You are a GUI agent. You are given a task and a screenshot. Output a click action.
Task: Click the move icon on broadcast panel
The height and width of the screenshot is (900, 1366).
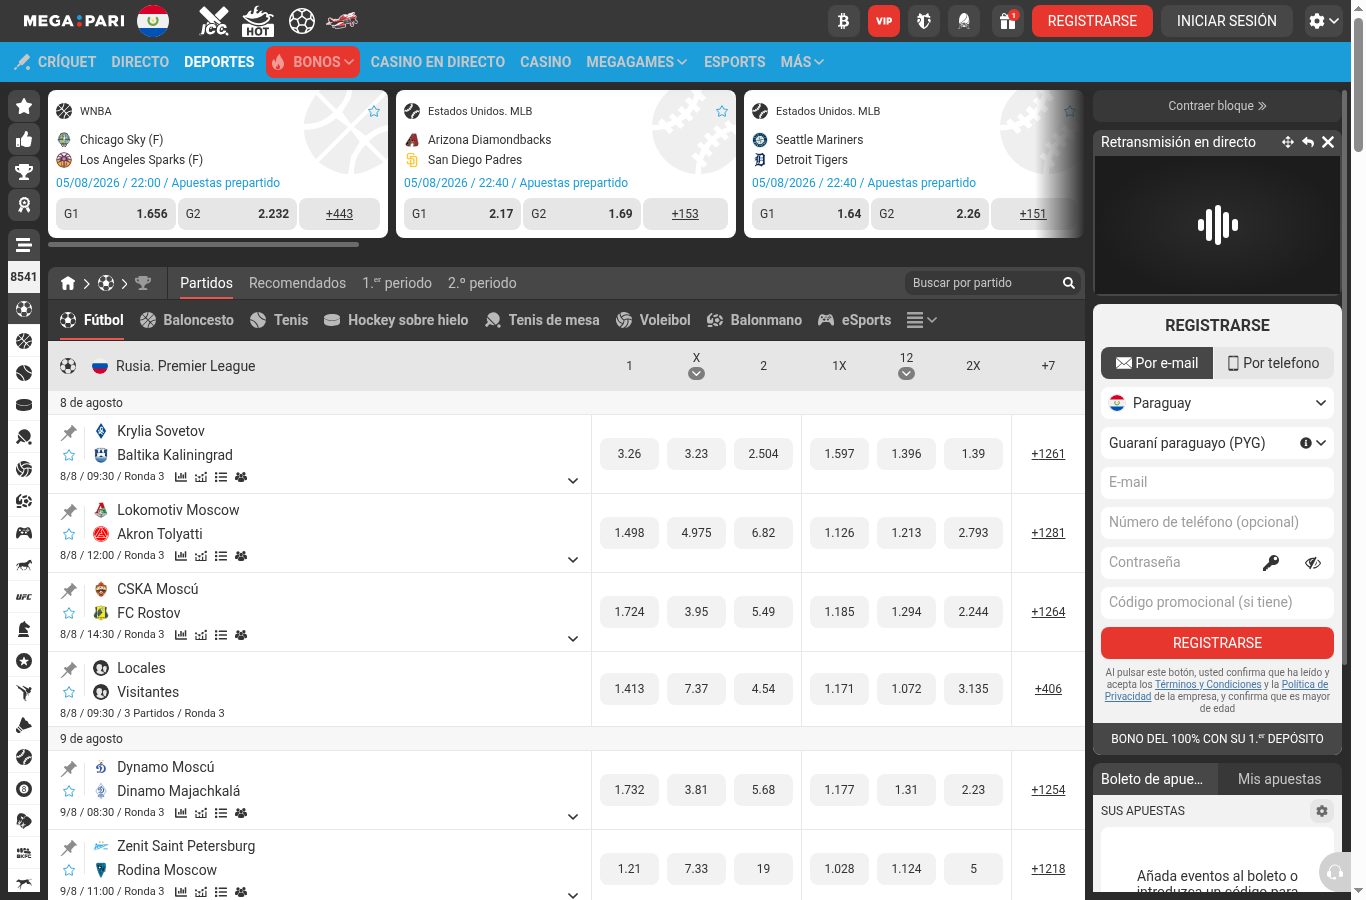point(1288,142)
